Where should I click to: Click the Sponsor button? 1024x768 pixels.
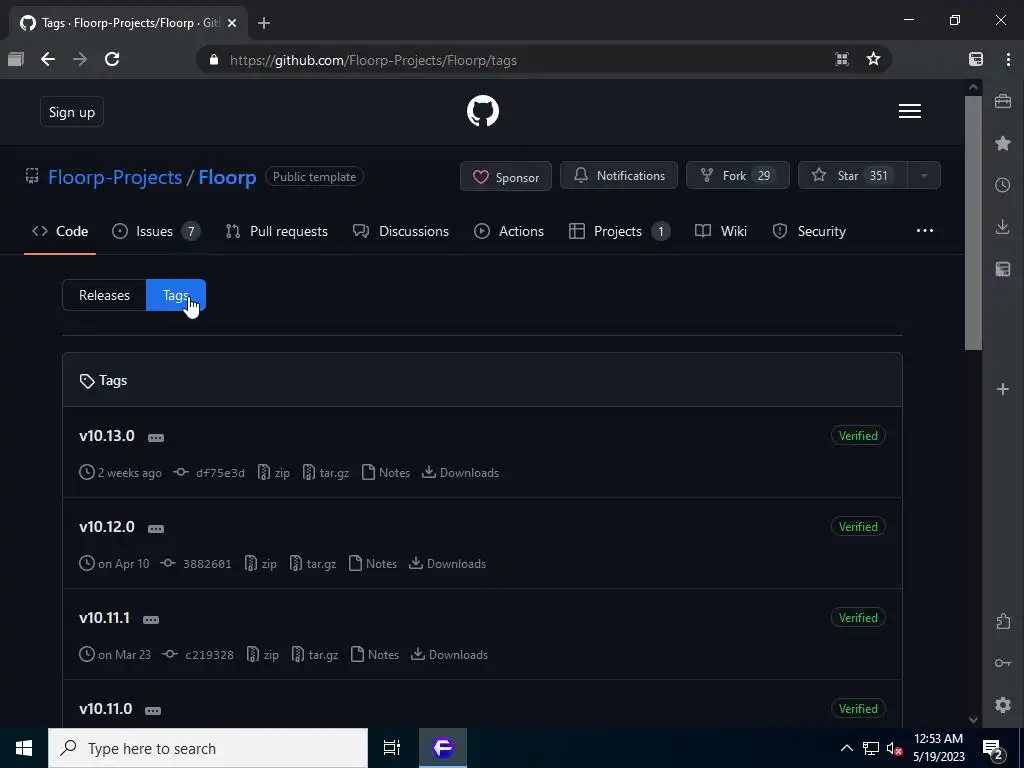click(505, 176)
